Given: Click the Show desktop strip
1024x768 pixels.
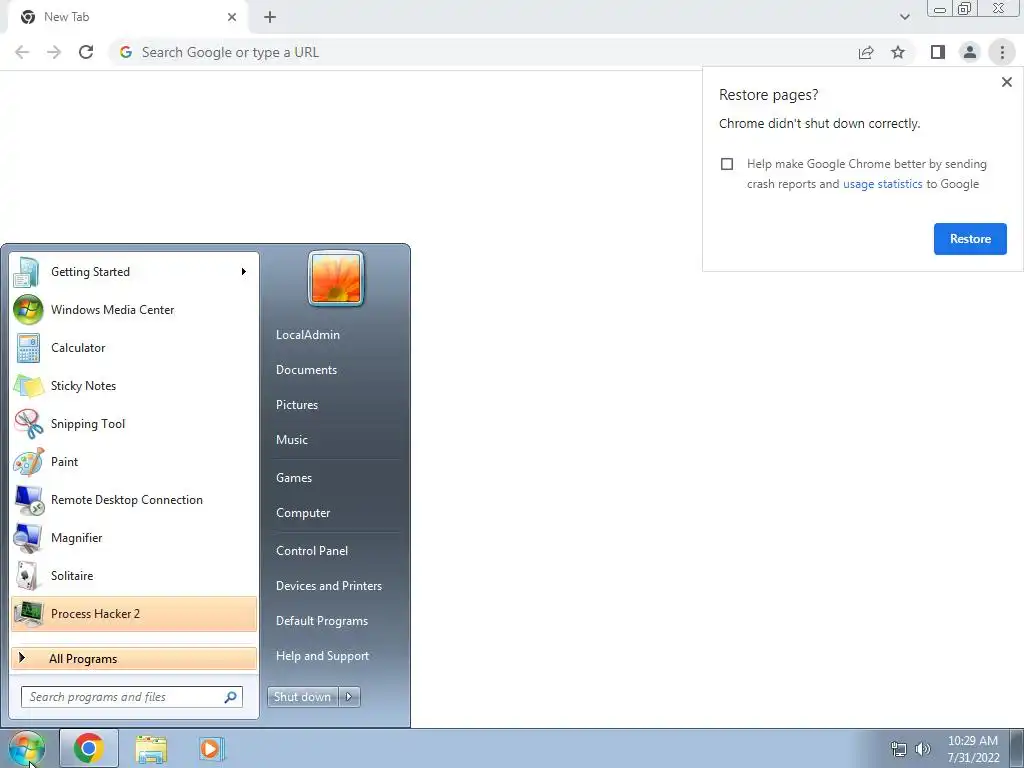Looking at the screenshot, I should click(x=1017, y=748).
